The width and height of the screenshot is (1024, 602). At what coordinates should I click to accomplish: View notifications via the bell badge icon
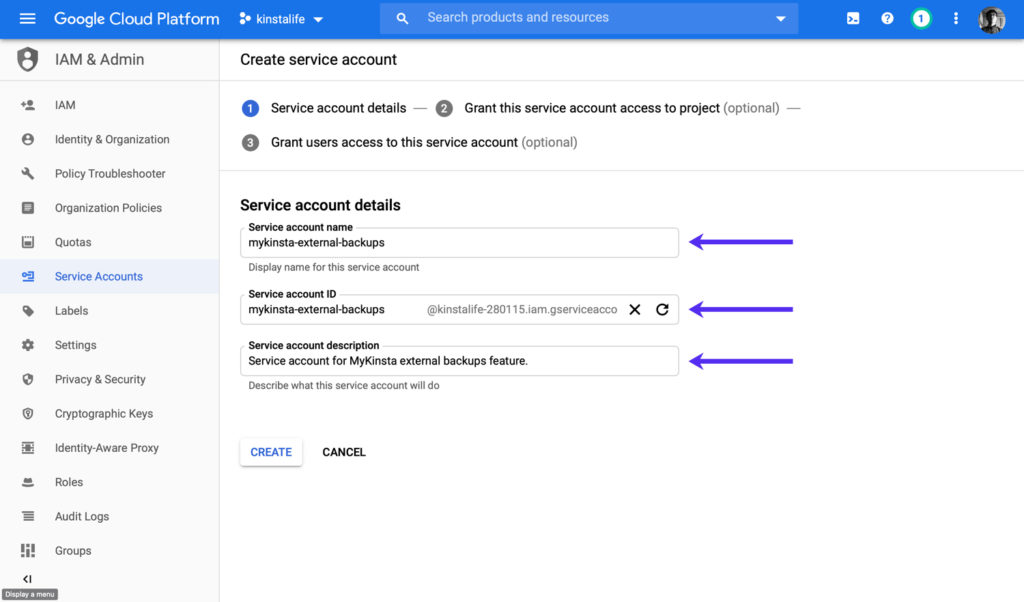tap(921, 18)
